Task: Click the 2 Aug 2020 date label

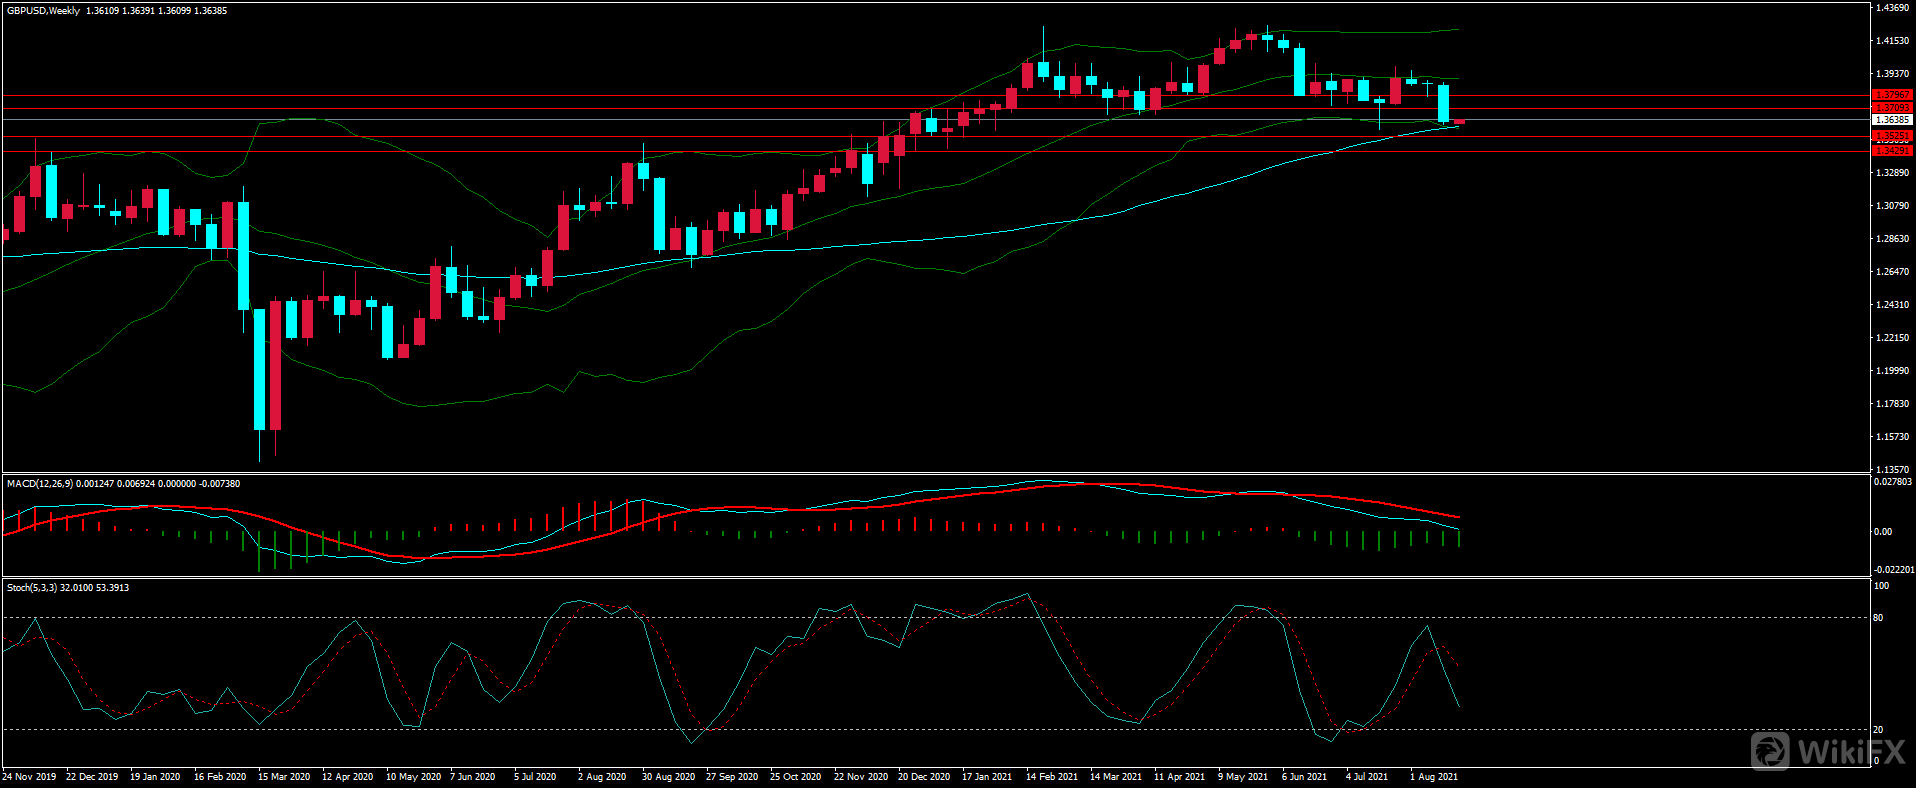Action: [602, 777]
